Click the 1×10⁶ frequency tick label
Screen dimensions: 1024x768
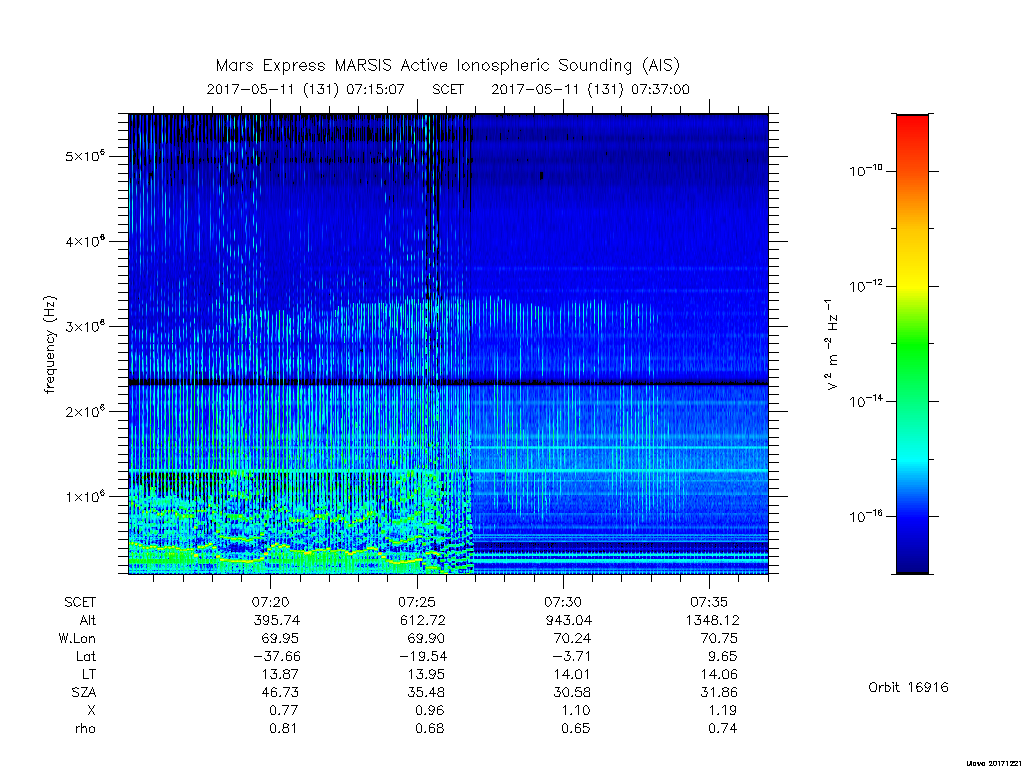point(85,496)
